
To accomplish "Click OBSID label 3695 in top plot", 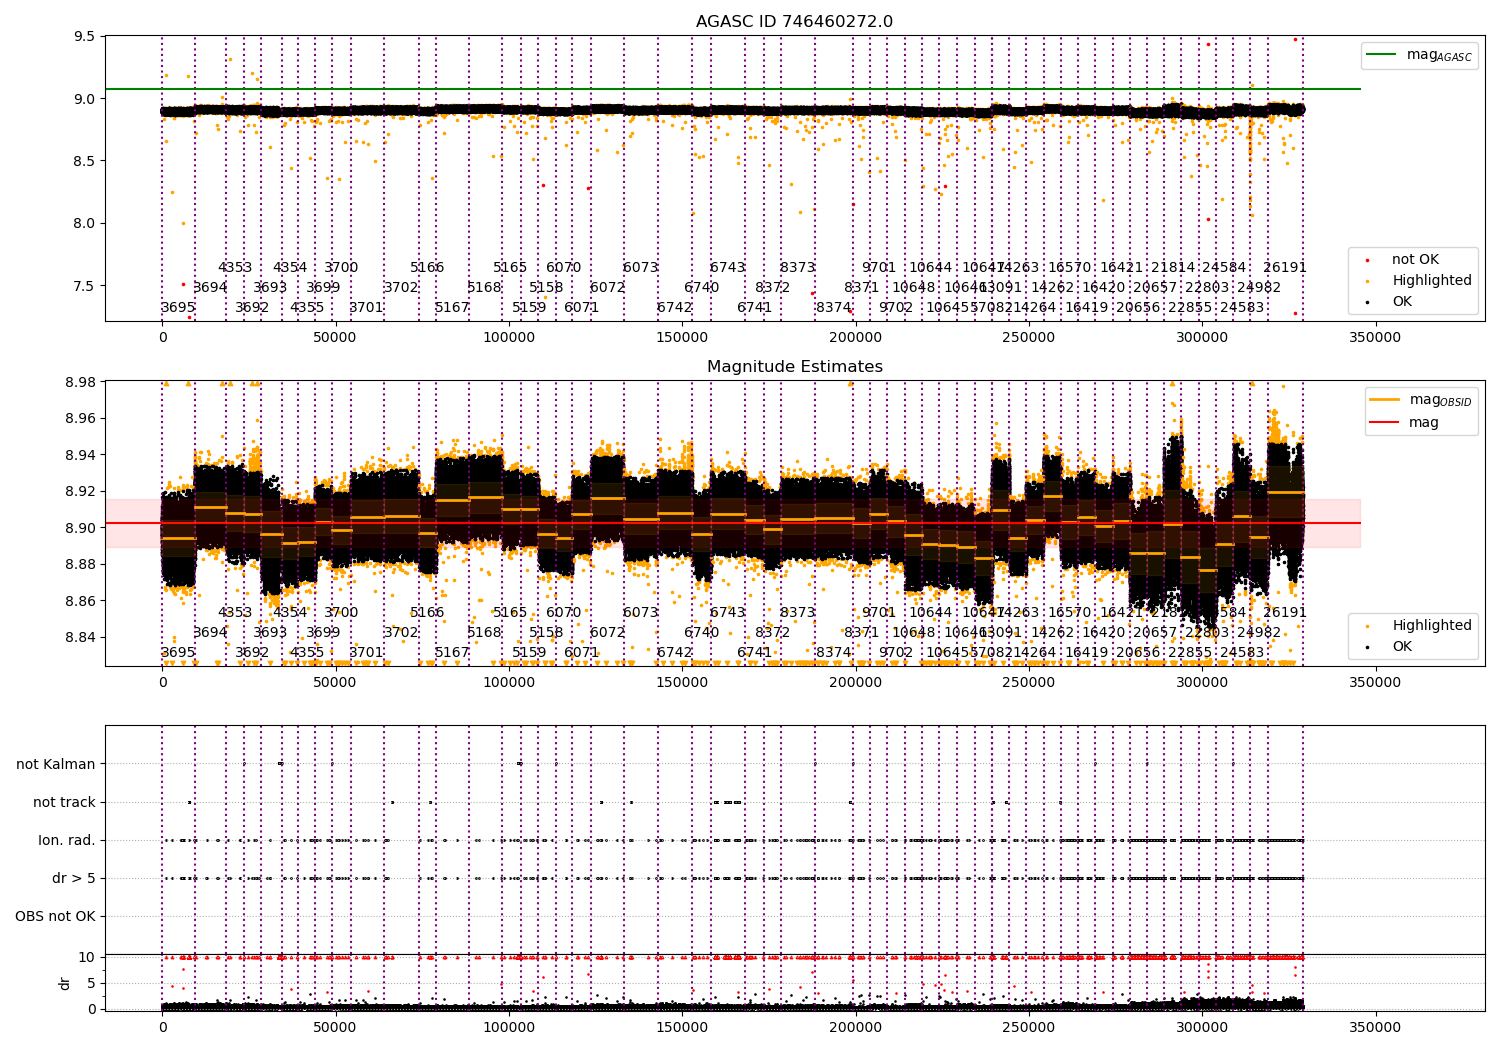I will (178, 307).
